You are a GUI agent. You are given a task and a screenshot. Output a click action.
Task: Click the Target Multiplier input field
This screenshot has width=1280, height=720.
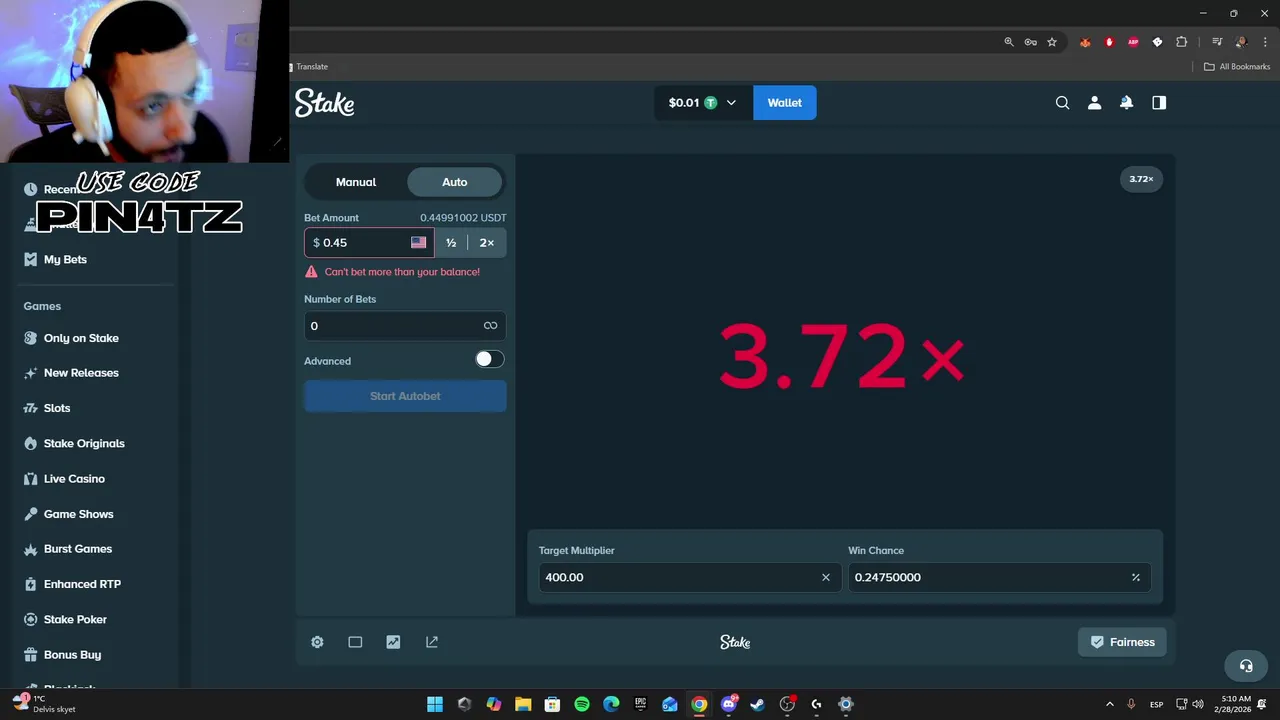click(689, 577)
